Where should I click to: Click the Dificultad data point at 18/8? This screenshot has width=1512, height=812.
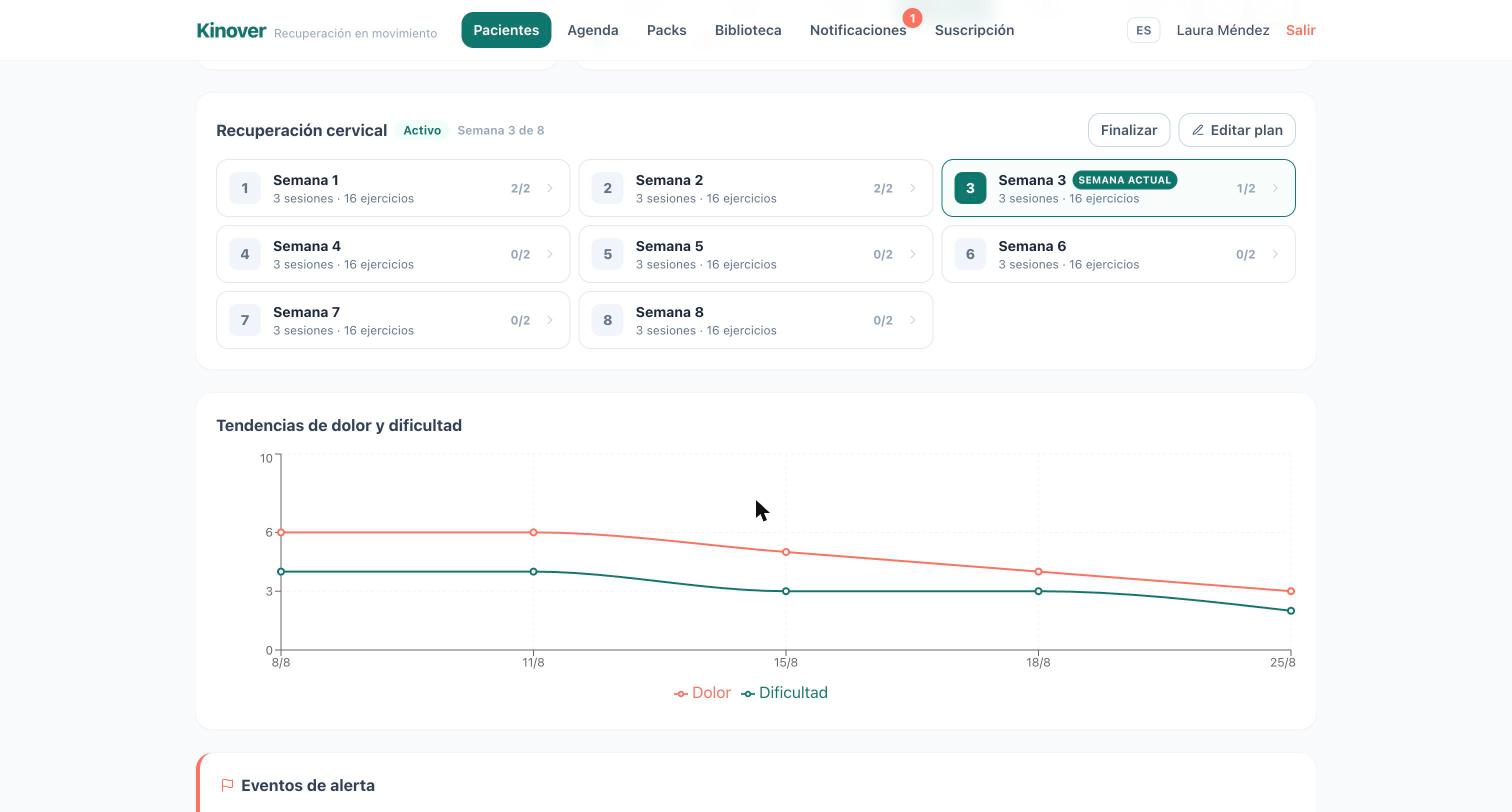pos(1039,591)
